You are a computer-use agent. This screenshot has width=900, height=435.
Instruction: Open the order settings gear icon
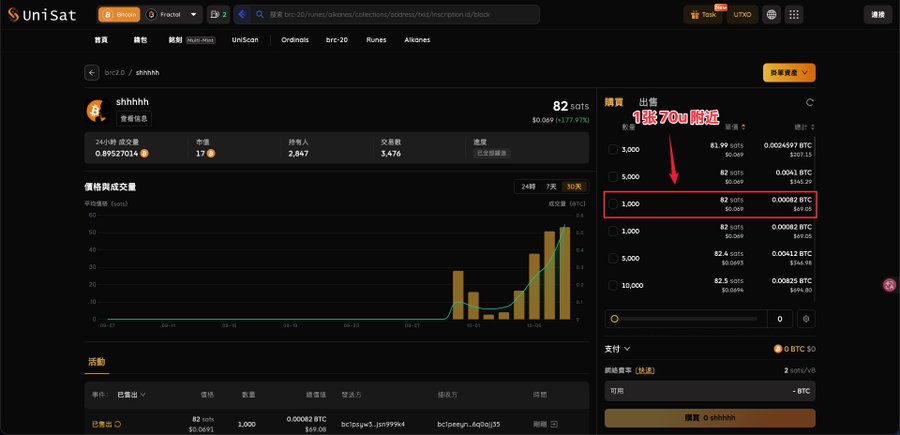[x=806, y=319]
